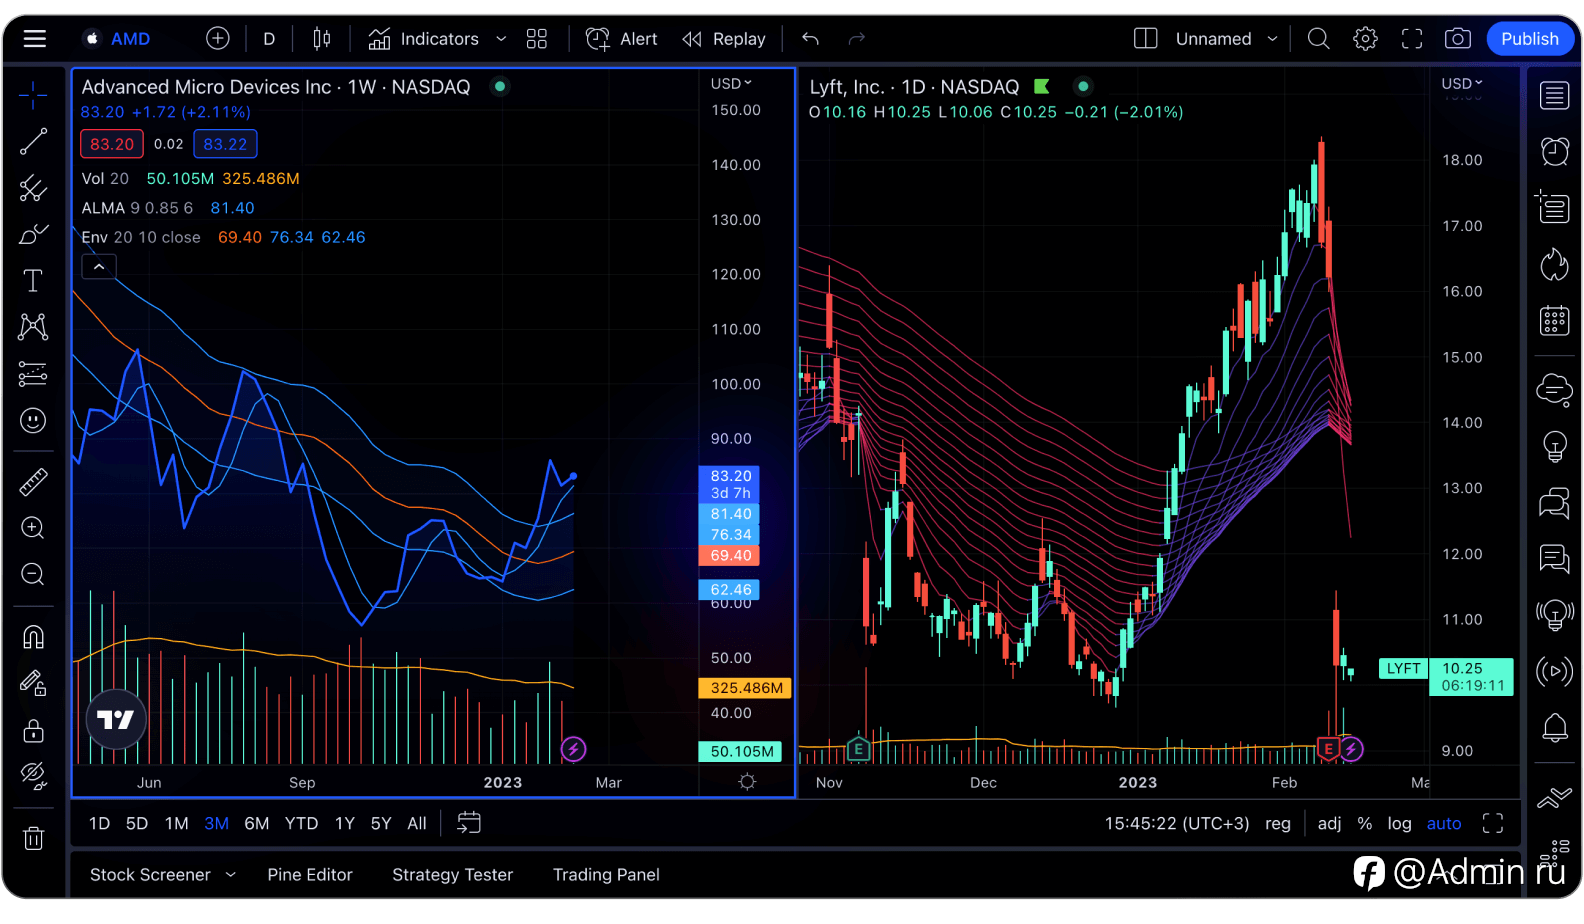Zoom out the chart
The height and width of the screenshot is (924, 1584).
[33, 574]
